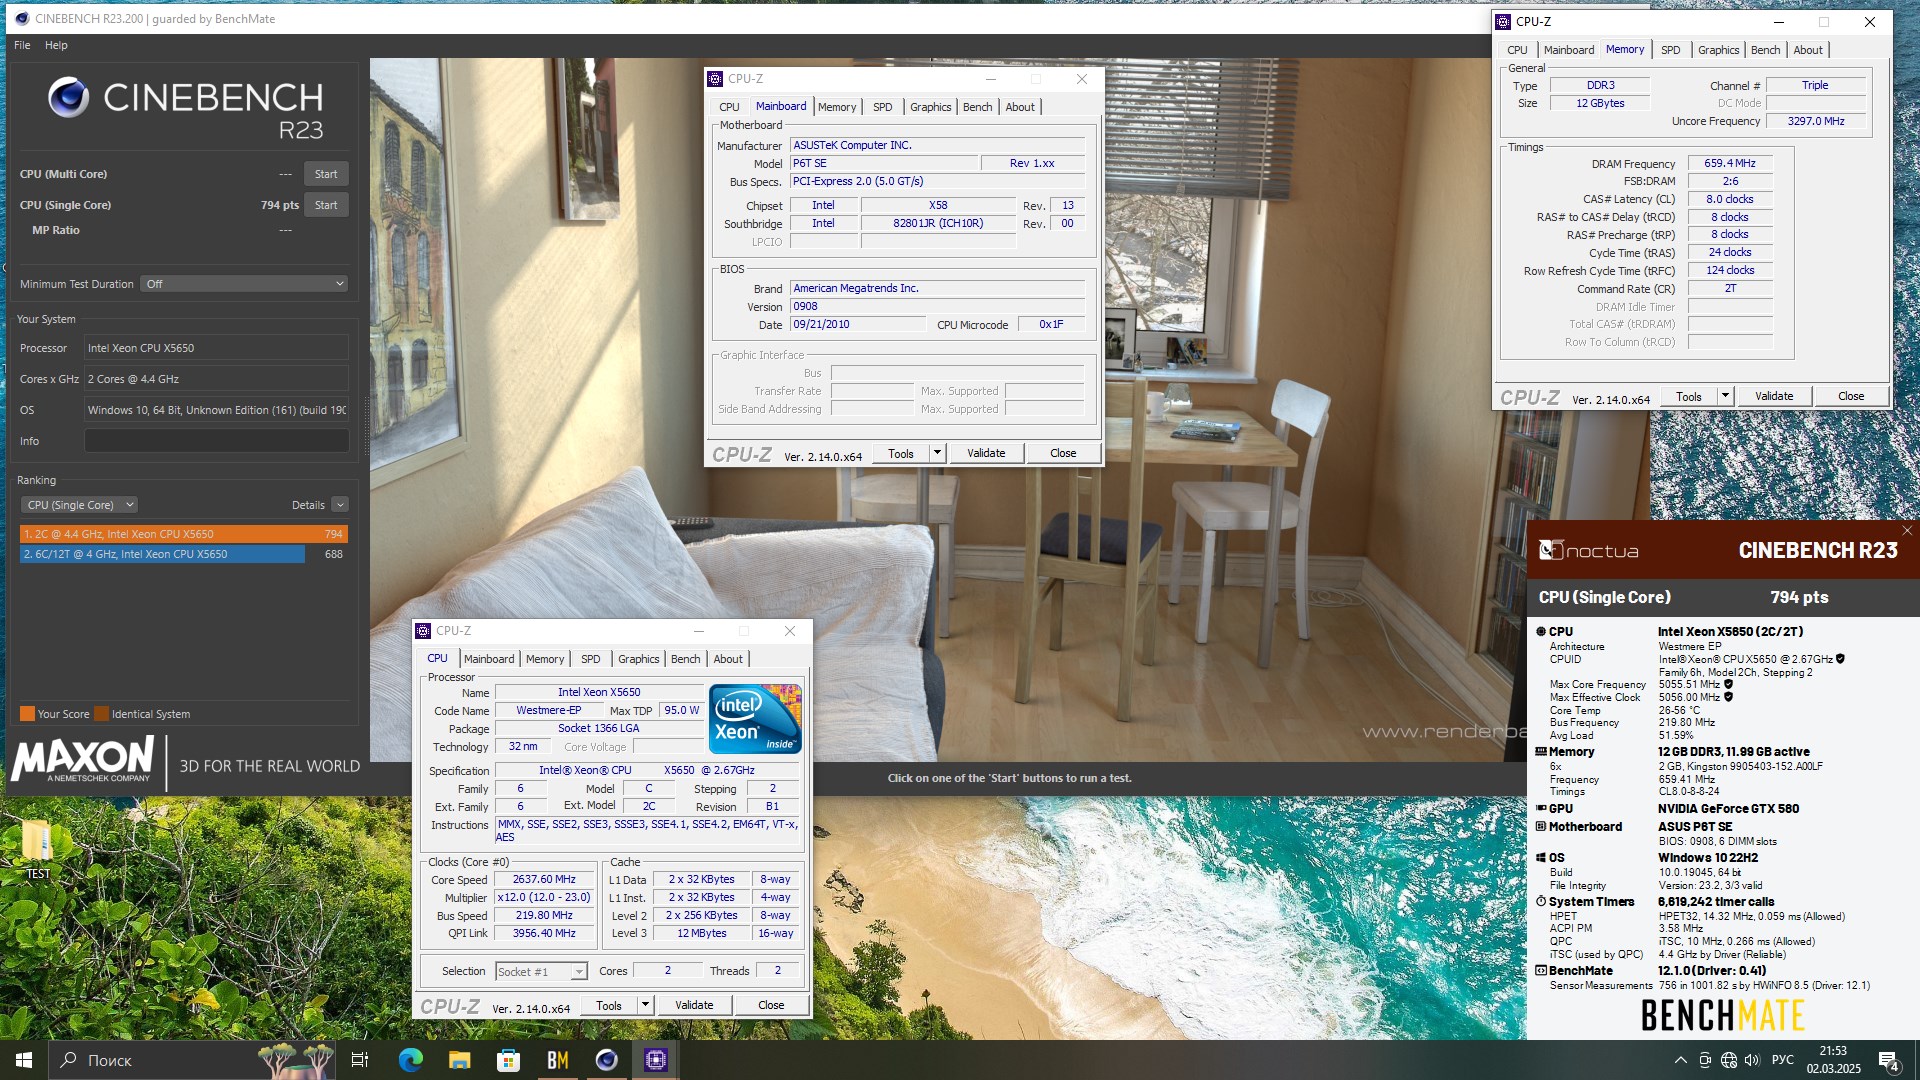Close the BenchMate result overlay
The height and width of the screenshot is (1080, 1920).
pos(1907,531)
